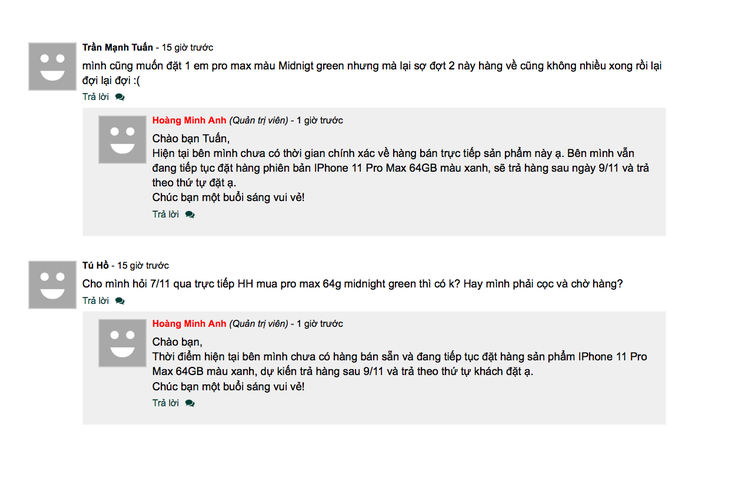750x500 pixels.
Task: Click the admin avatar beside the "Chào bạn," reply
Action: coord(122,342)
